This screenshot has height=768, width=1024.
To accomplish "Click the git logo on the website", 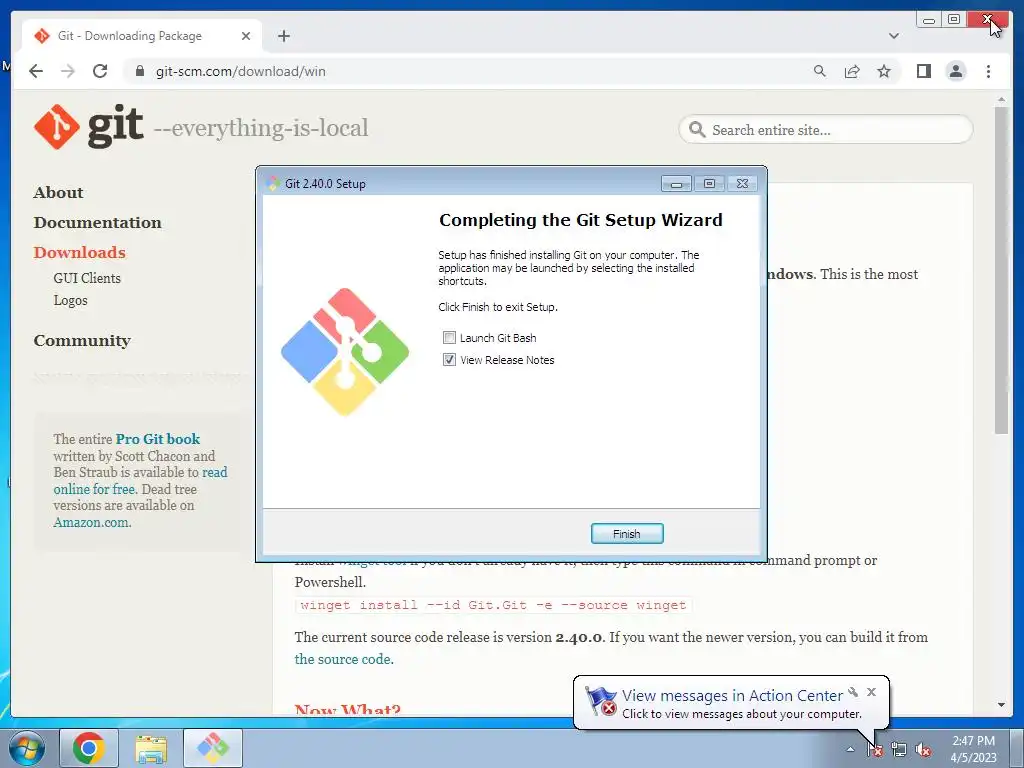I will coord(89,127).
